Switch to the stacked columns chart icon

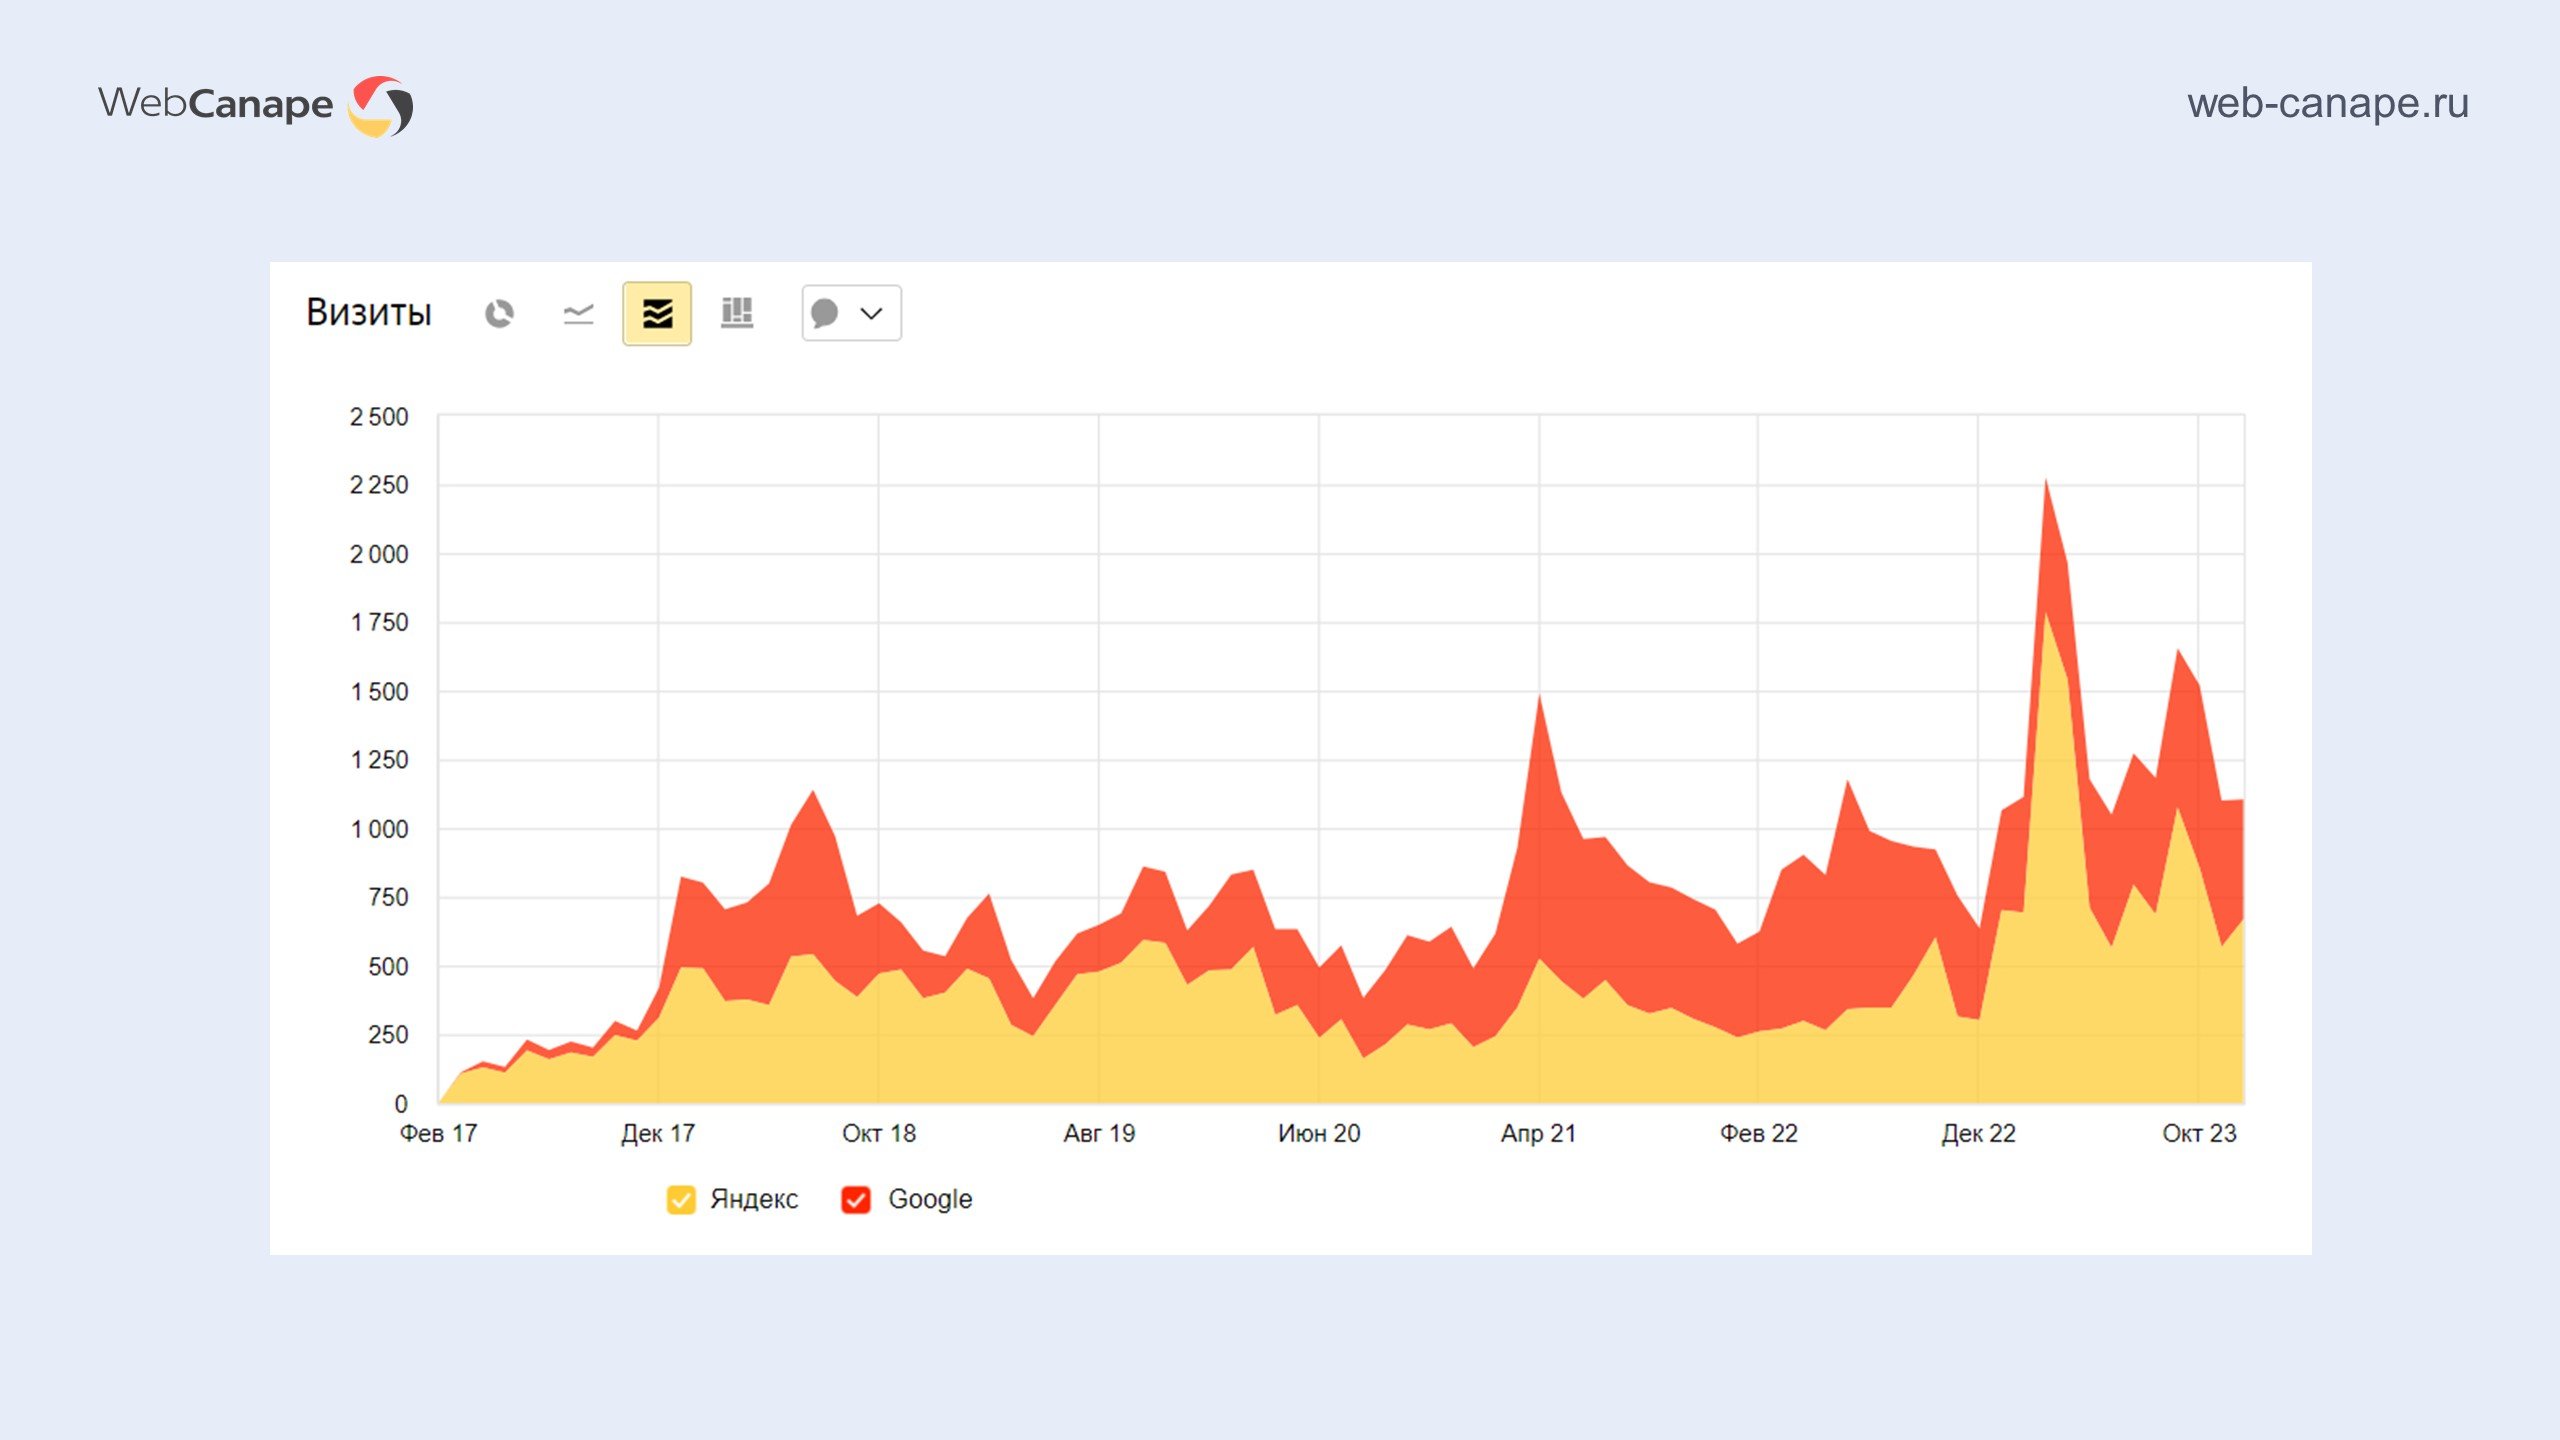click(x=737, y=314)
